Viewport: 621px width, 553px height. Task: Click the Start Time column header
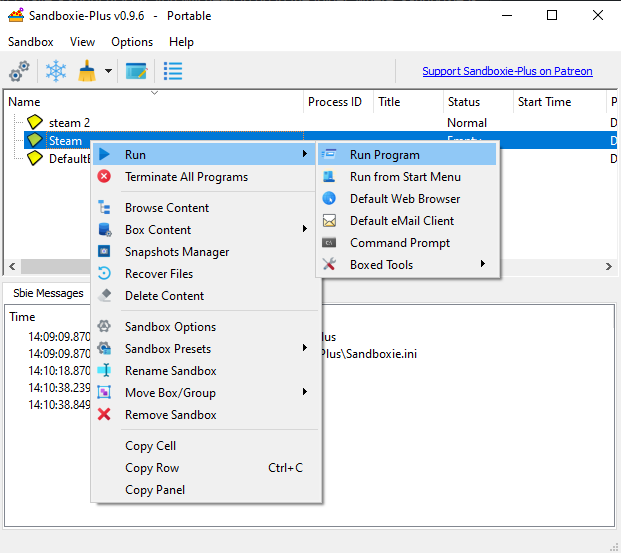pos(560,102)
